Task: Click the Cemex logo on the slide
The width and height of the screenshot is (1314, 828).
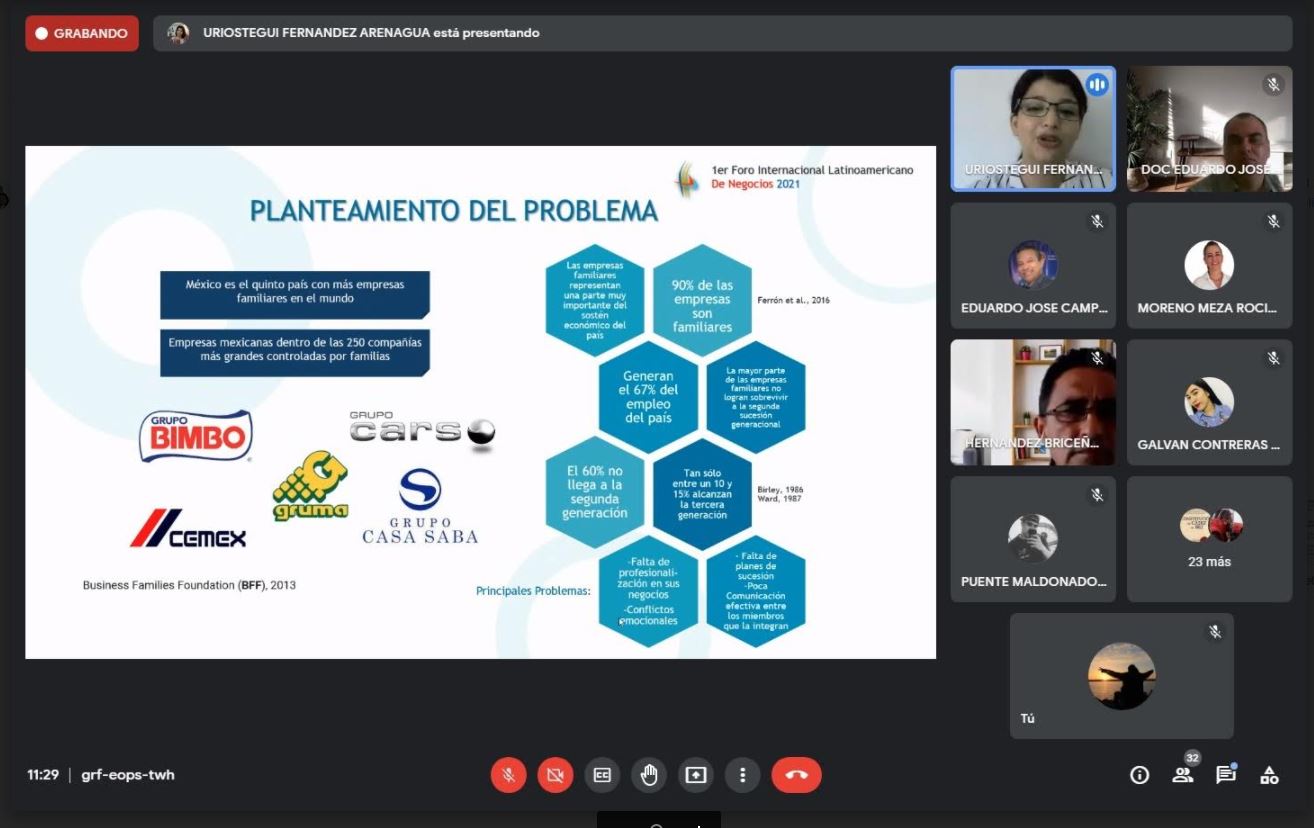Action: click(188, 529)
